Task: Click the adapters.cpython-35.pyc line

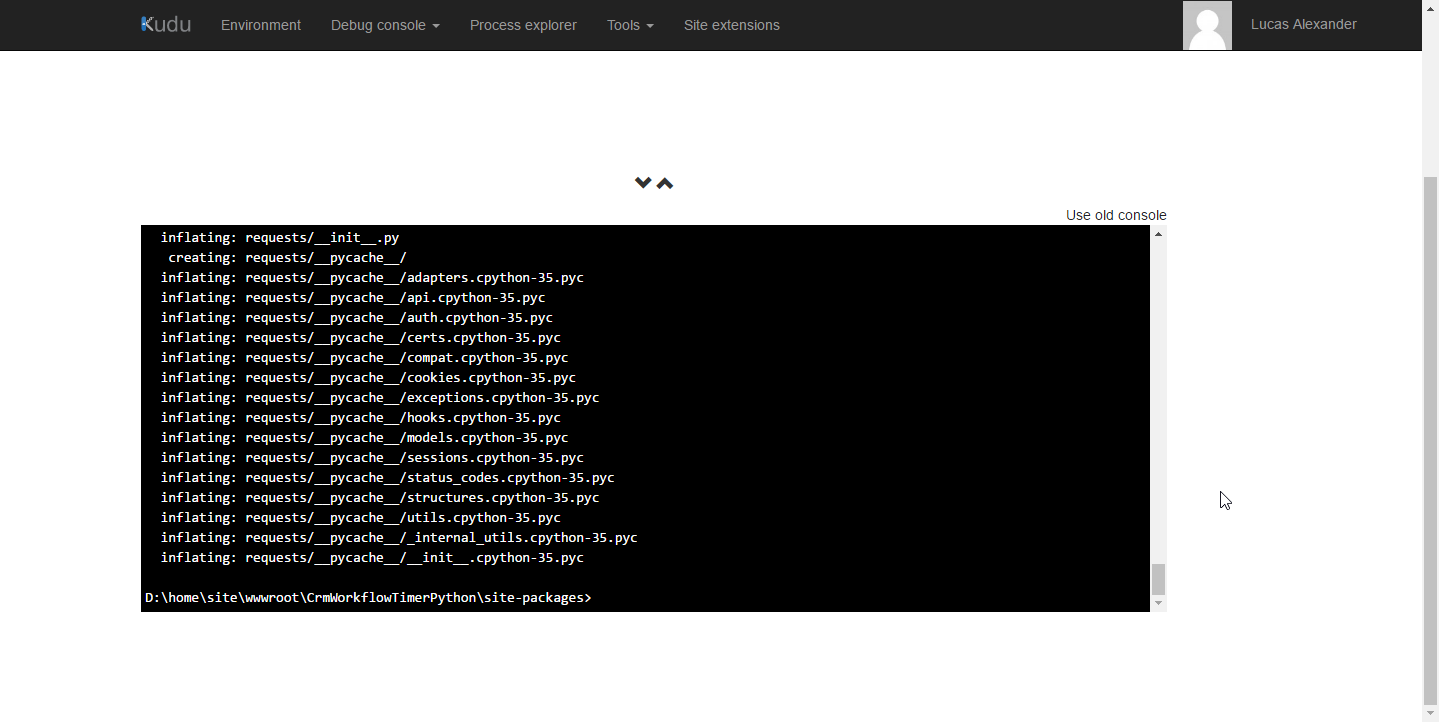Action: click(x=372, y=278)
